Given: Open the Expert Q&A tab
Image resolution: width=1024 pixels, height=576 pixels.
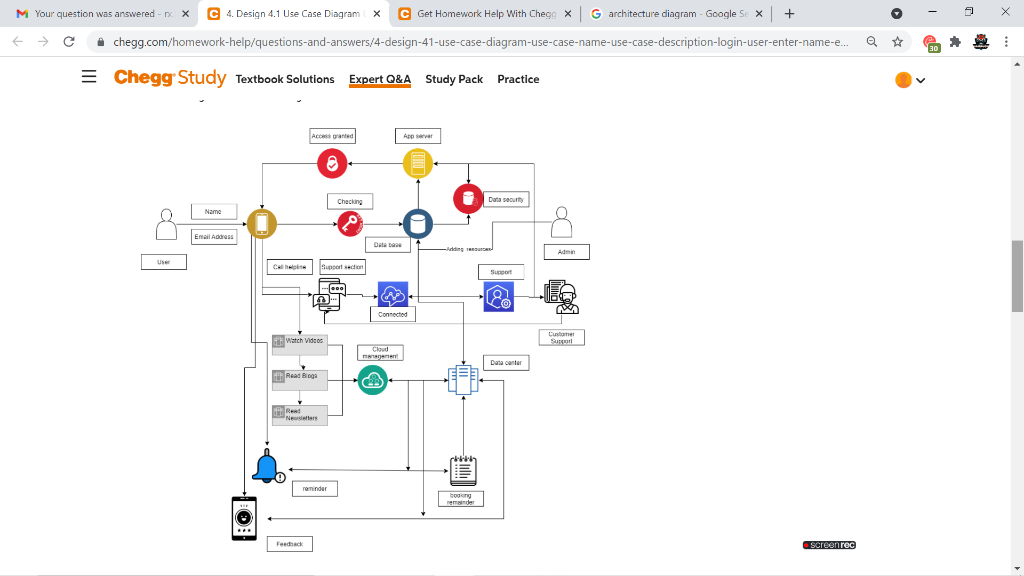Looking at the screenshot, I should point(379,79).
